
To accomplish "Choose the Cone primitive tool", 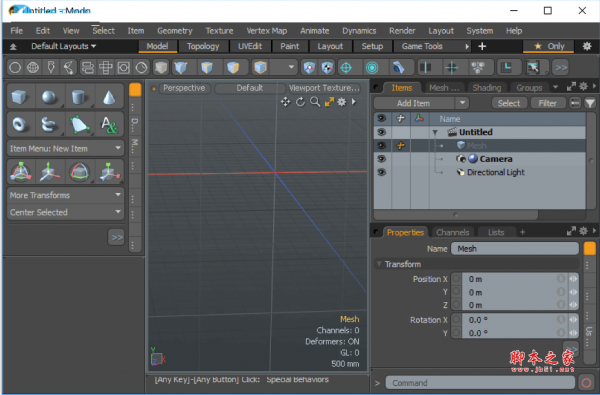I will point(109,97).
